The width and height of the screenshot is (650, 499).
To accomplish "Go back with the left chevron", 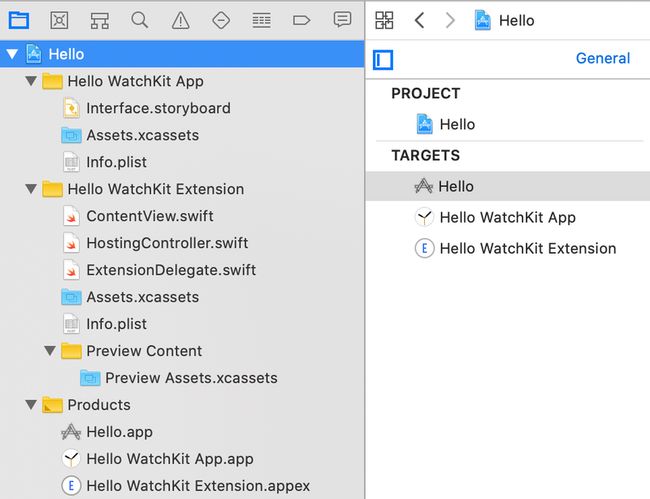I will (x=420, y=20).
